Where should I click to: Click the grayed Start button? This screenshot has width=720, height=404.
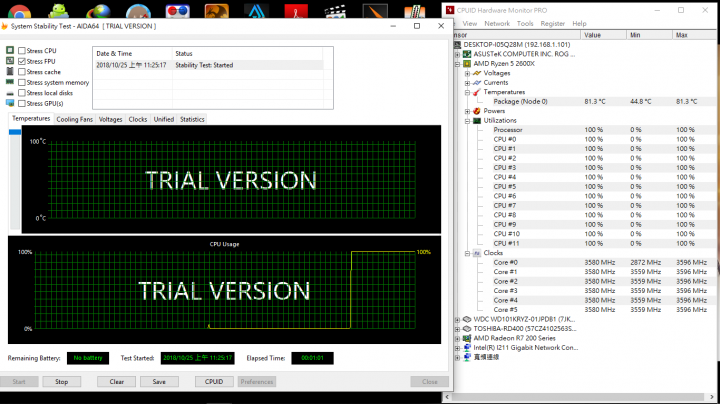click(19, 382)
